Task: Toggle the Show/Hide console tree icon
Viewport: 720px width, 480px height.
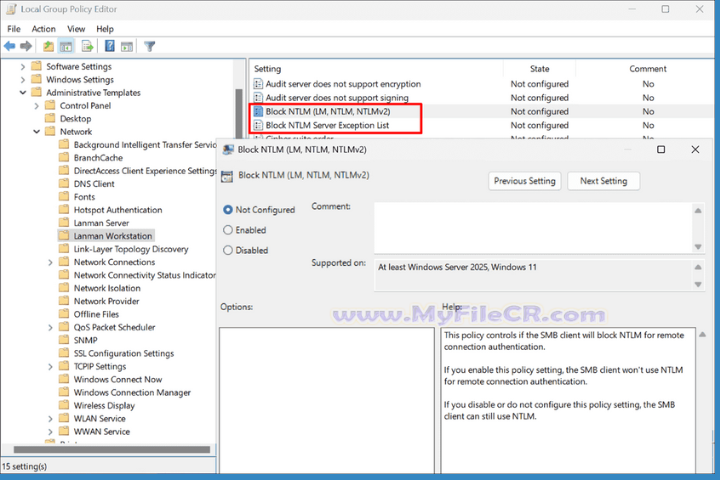Action: (66, 46)
